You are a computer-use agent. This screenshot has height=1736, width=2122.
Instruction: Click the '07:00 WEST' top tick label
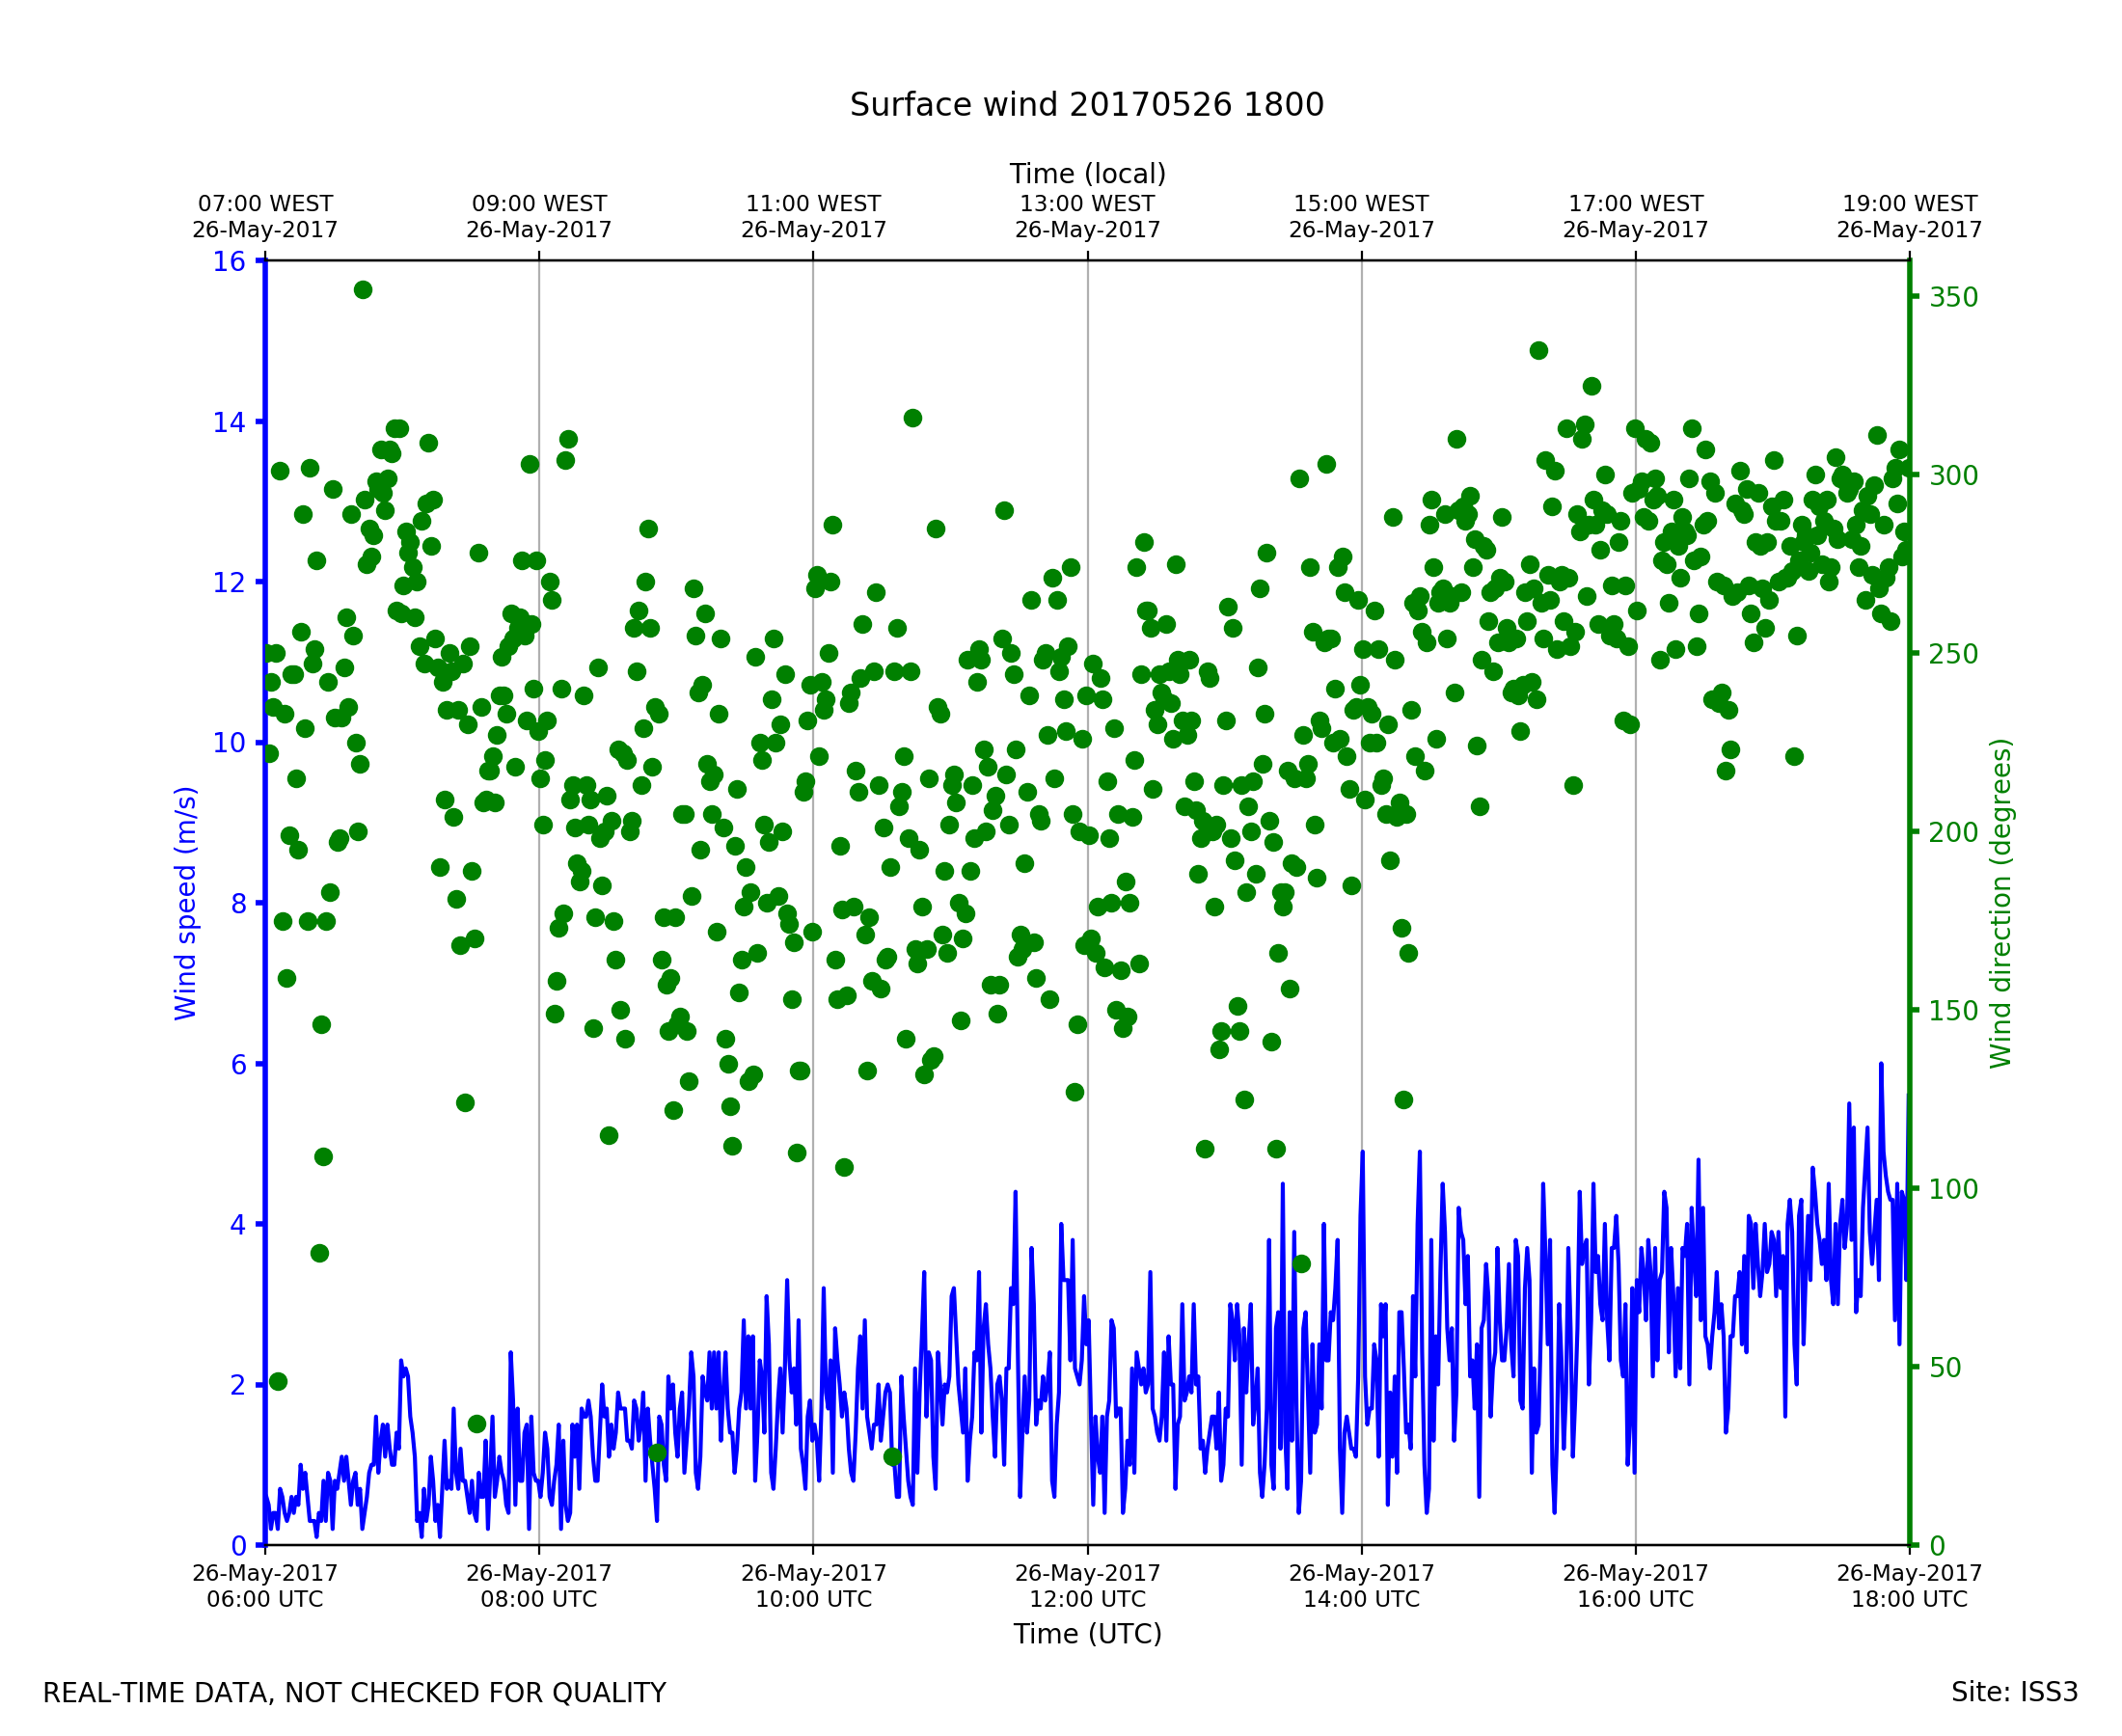[x=265, y=204]
